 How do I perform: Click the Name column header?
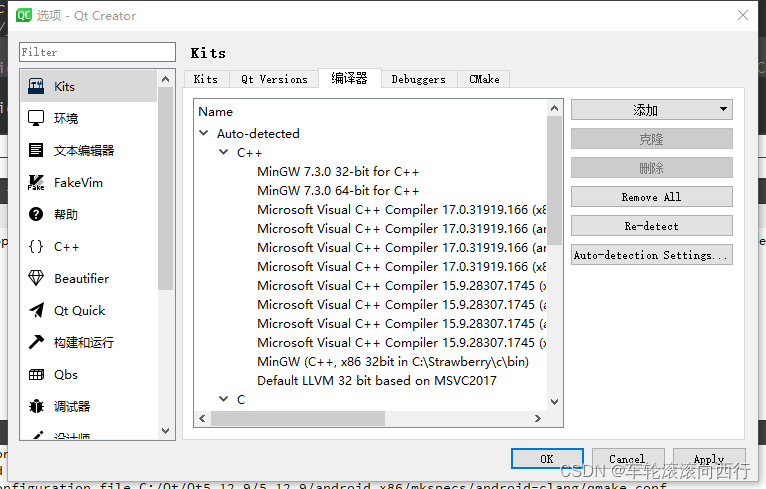tap(215, 111)
